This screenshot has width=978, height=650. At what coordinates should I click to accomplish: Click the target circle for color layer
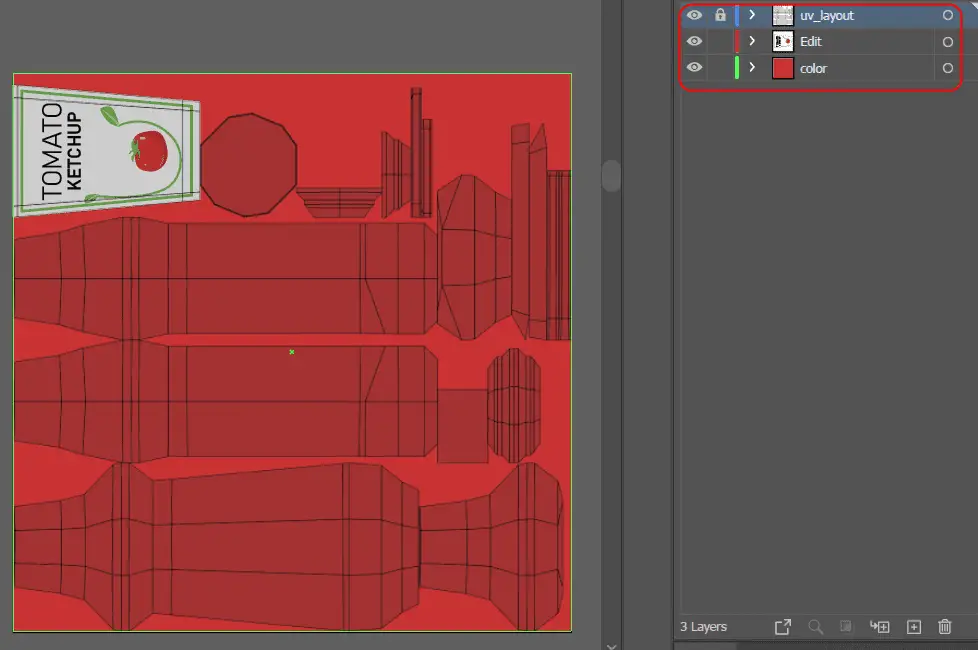click(x=947, y=68)
